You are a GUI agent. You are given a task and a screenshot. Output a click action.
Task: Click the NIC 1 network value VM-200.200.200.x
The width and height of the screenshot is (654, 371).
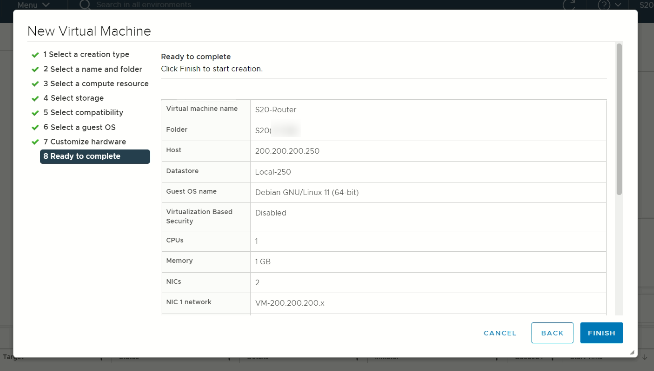pyautogui.click(x=290, y=303)
